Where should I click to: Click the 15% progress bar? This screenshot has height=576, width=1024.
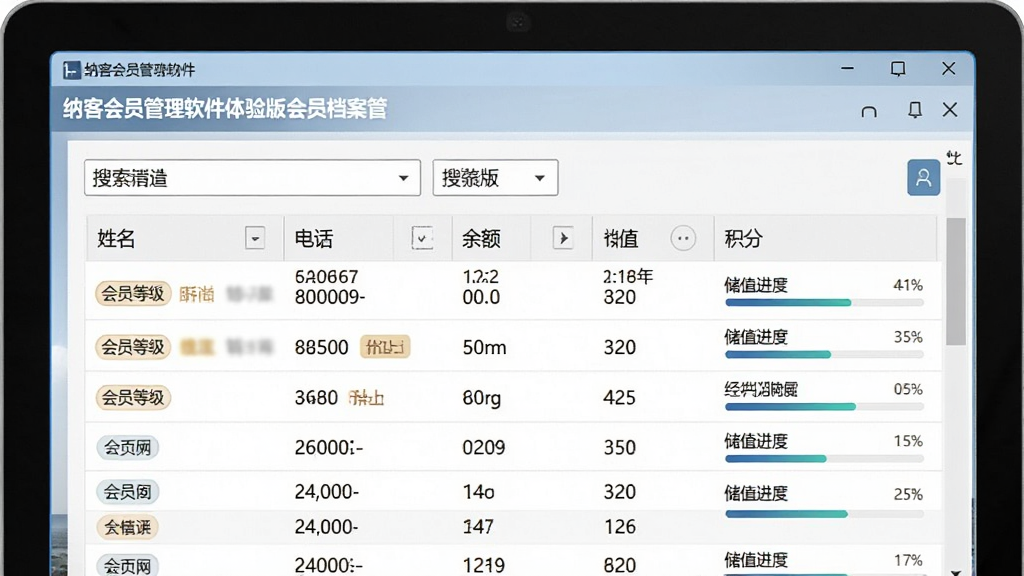tap(824, 459)
